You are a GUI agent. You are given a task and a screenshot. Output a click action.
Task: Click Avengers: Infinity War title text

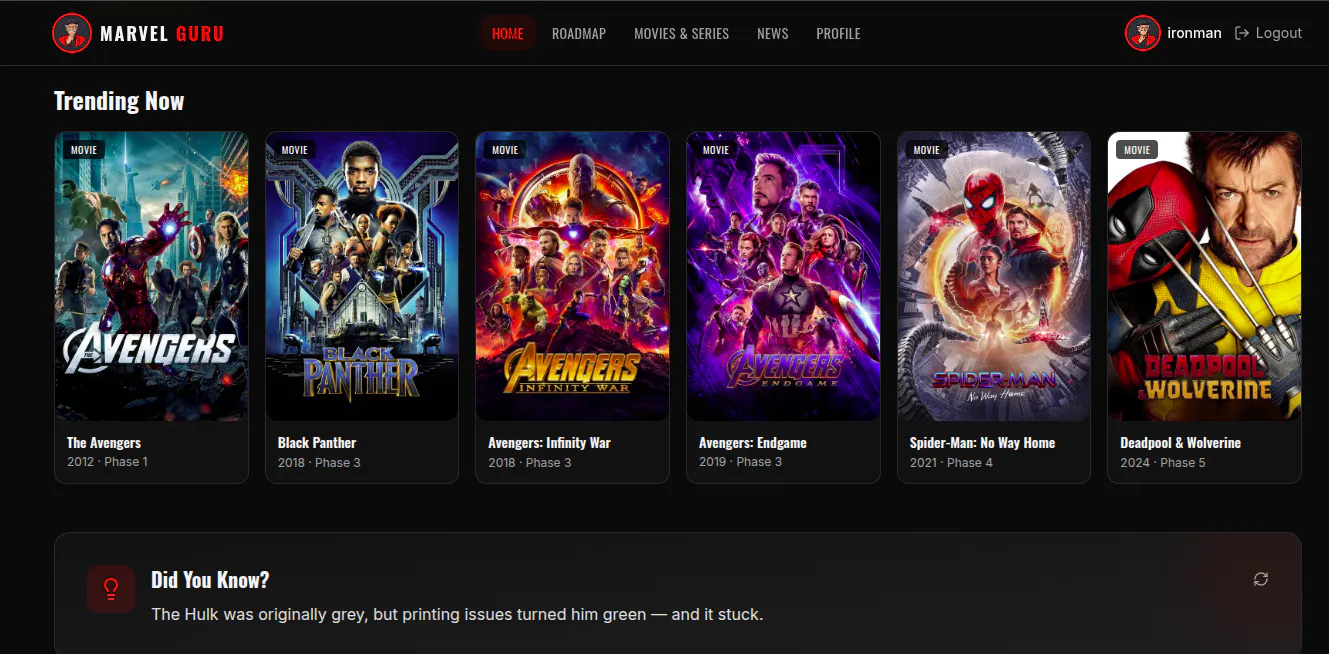(549, 442)
